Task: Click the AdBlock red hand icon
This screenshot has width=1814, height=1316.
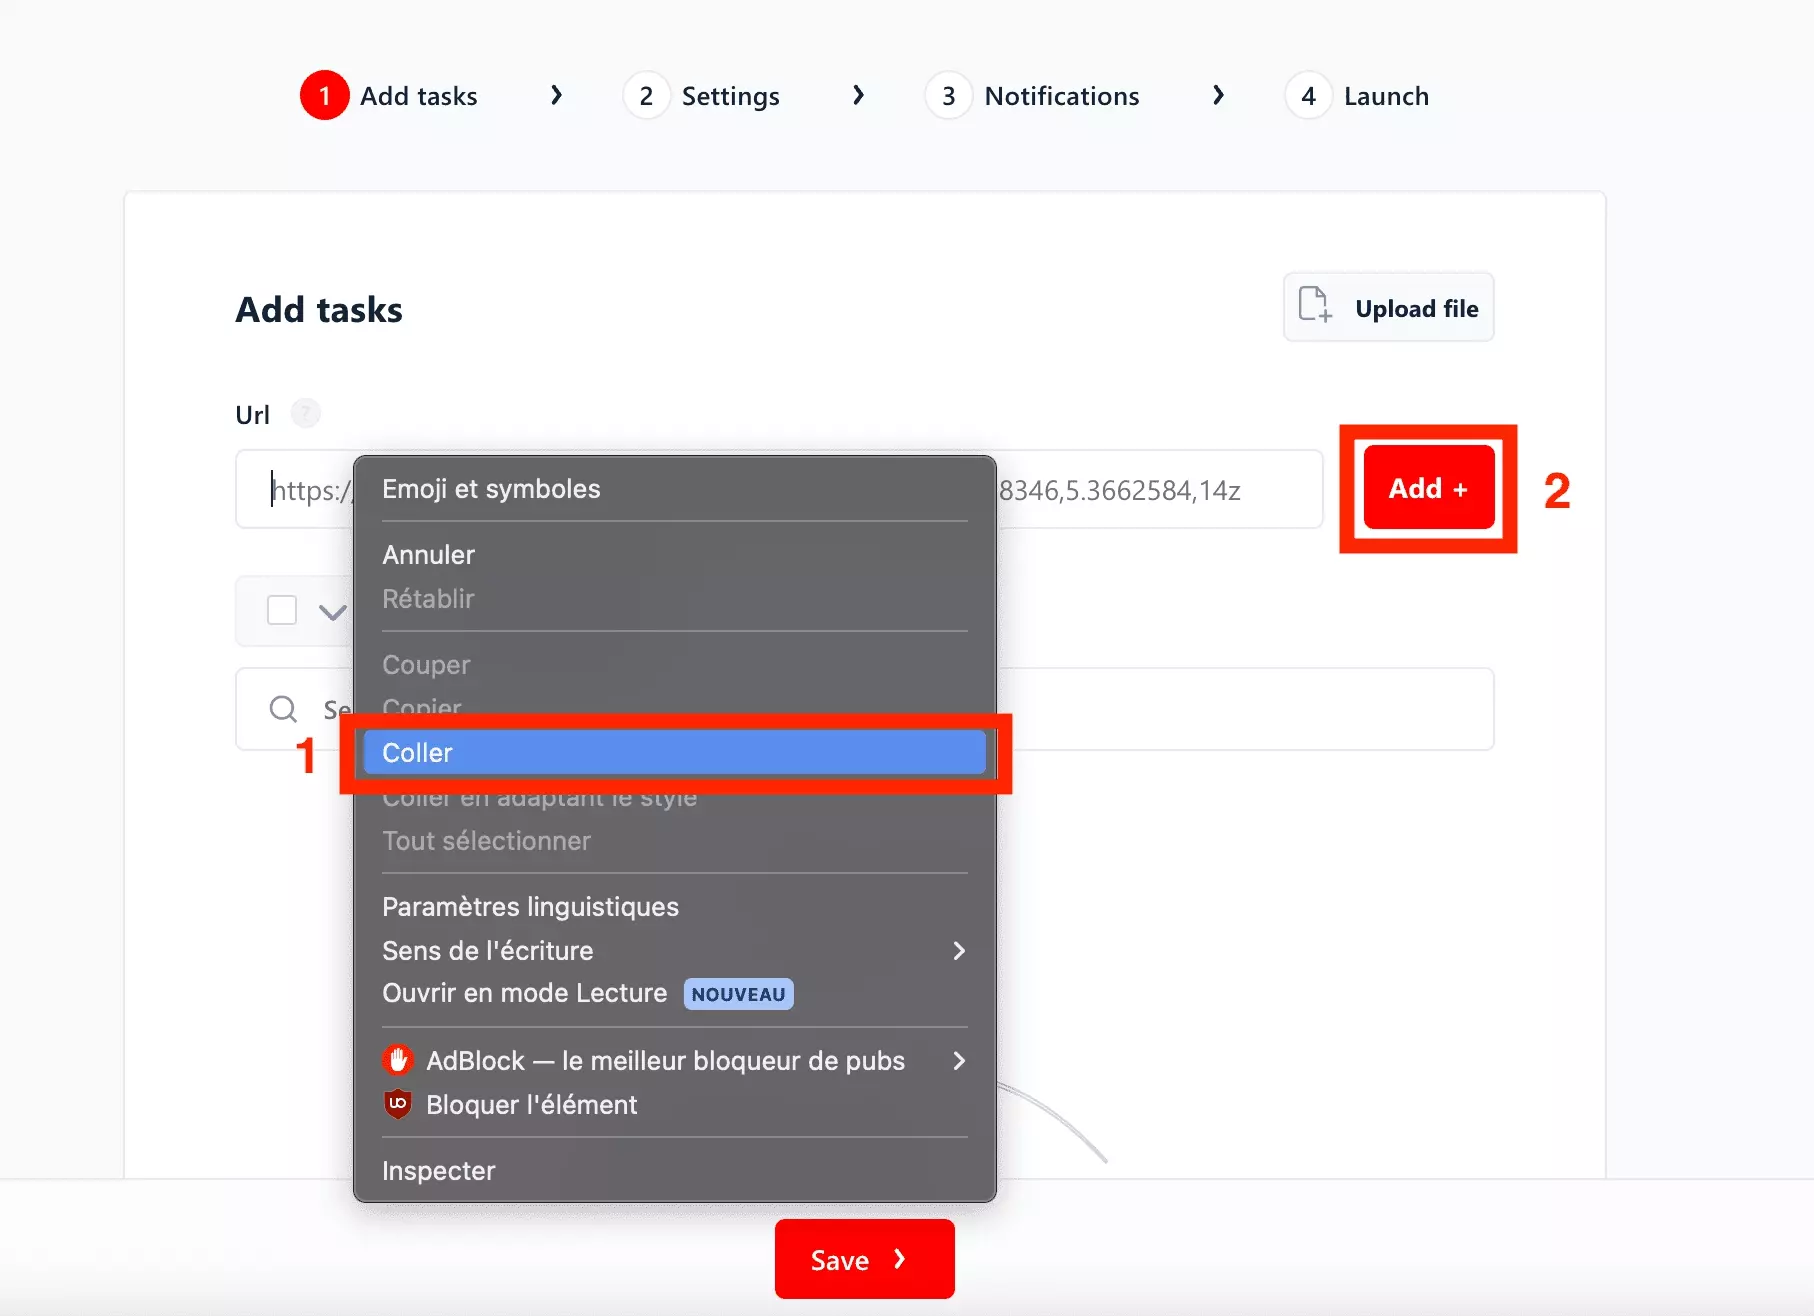Action: coord(398,1060)
